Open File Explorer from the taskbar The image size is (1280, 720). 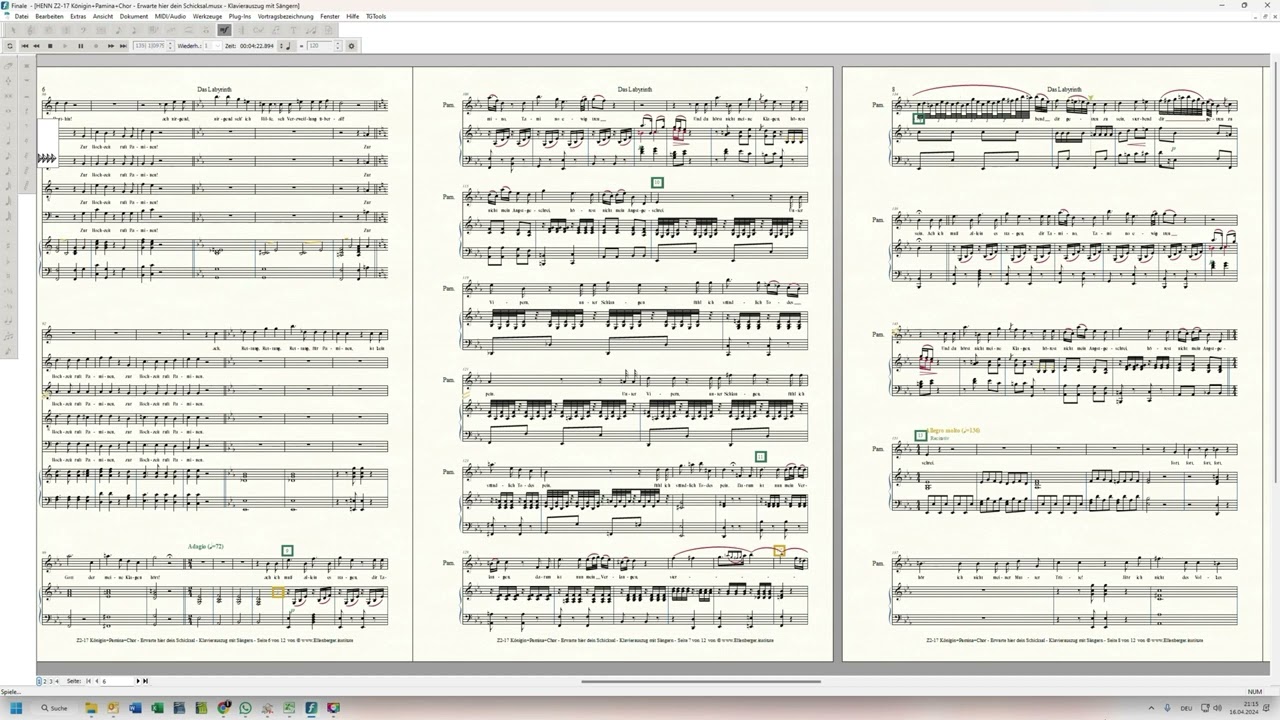point(91,708)
